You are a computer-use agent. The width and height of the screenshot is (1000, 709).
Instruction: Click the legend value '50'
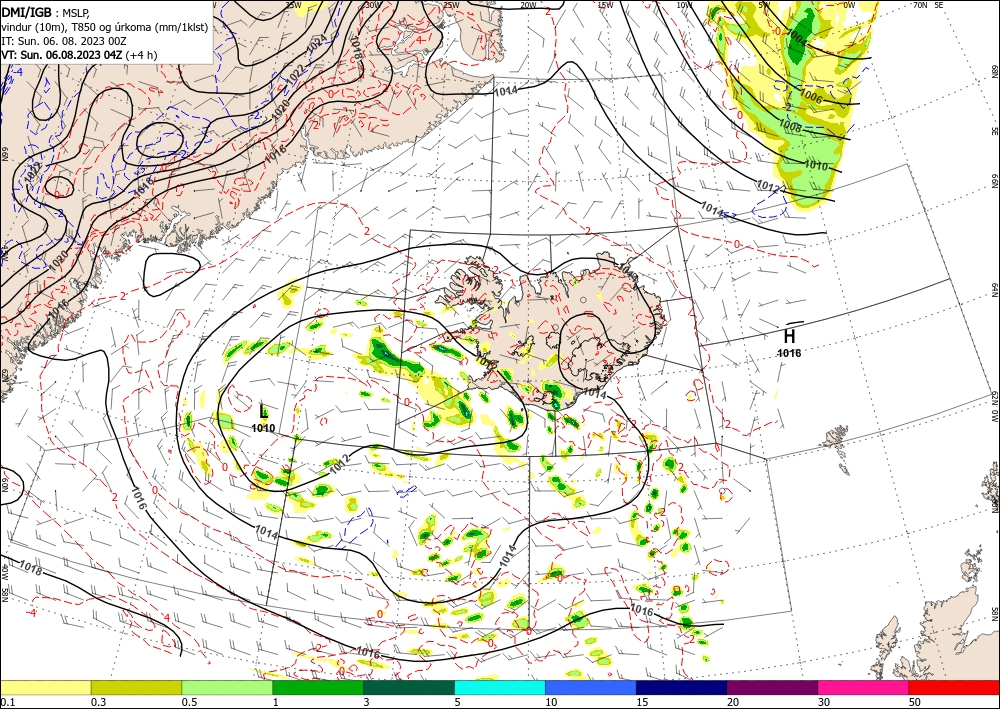coord(915,702)
